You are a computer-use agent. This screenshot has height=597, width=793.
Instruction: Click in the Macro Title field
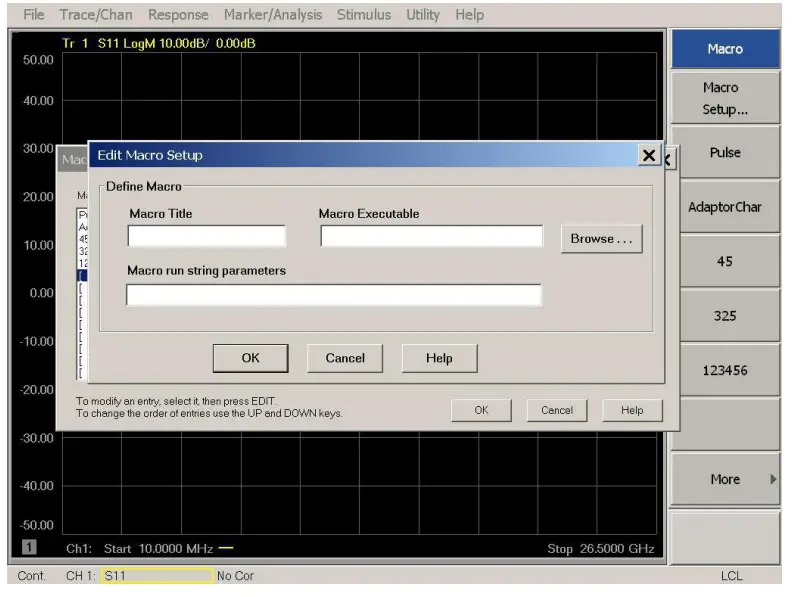(x=207, y=237)
